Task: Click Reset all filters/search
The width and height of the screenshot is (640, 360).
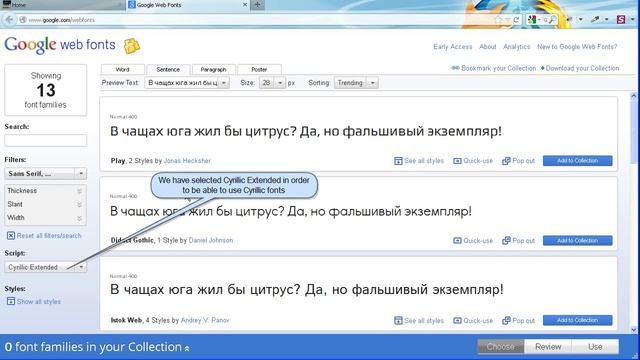Action: (x=44, y=236)
